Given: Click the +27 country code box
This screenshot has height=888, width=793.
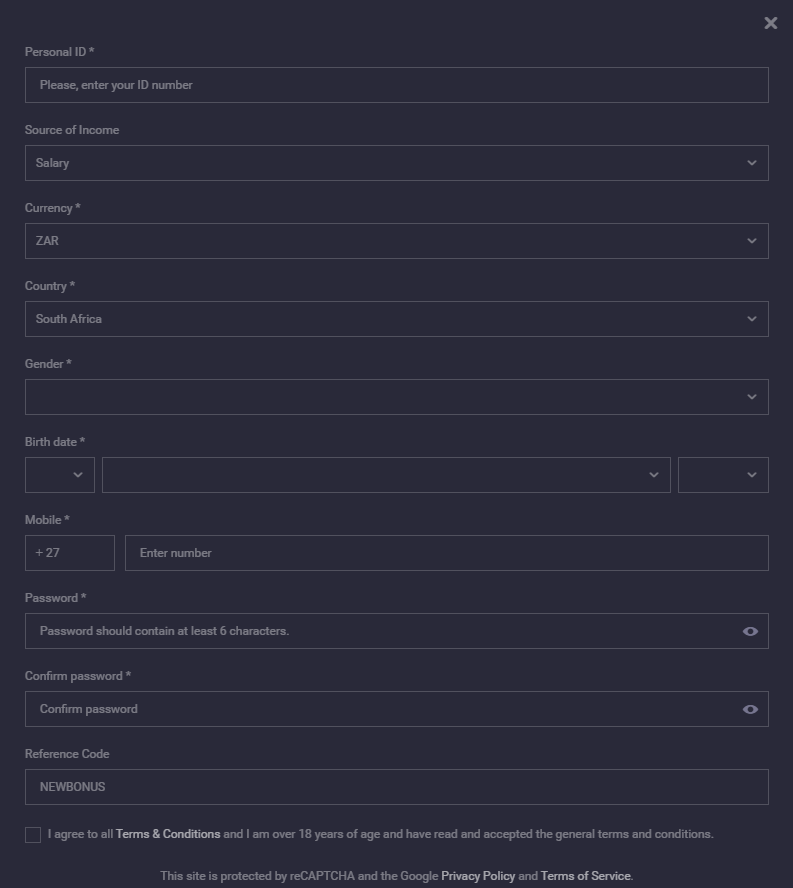Looking at the screenshot, I should (70, 553).
